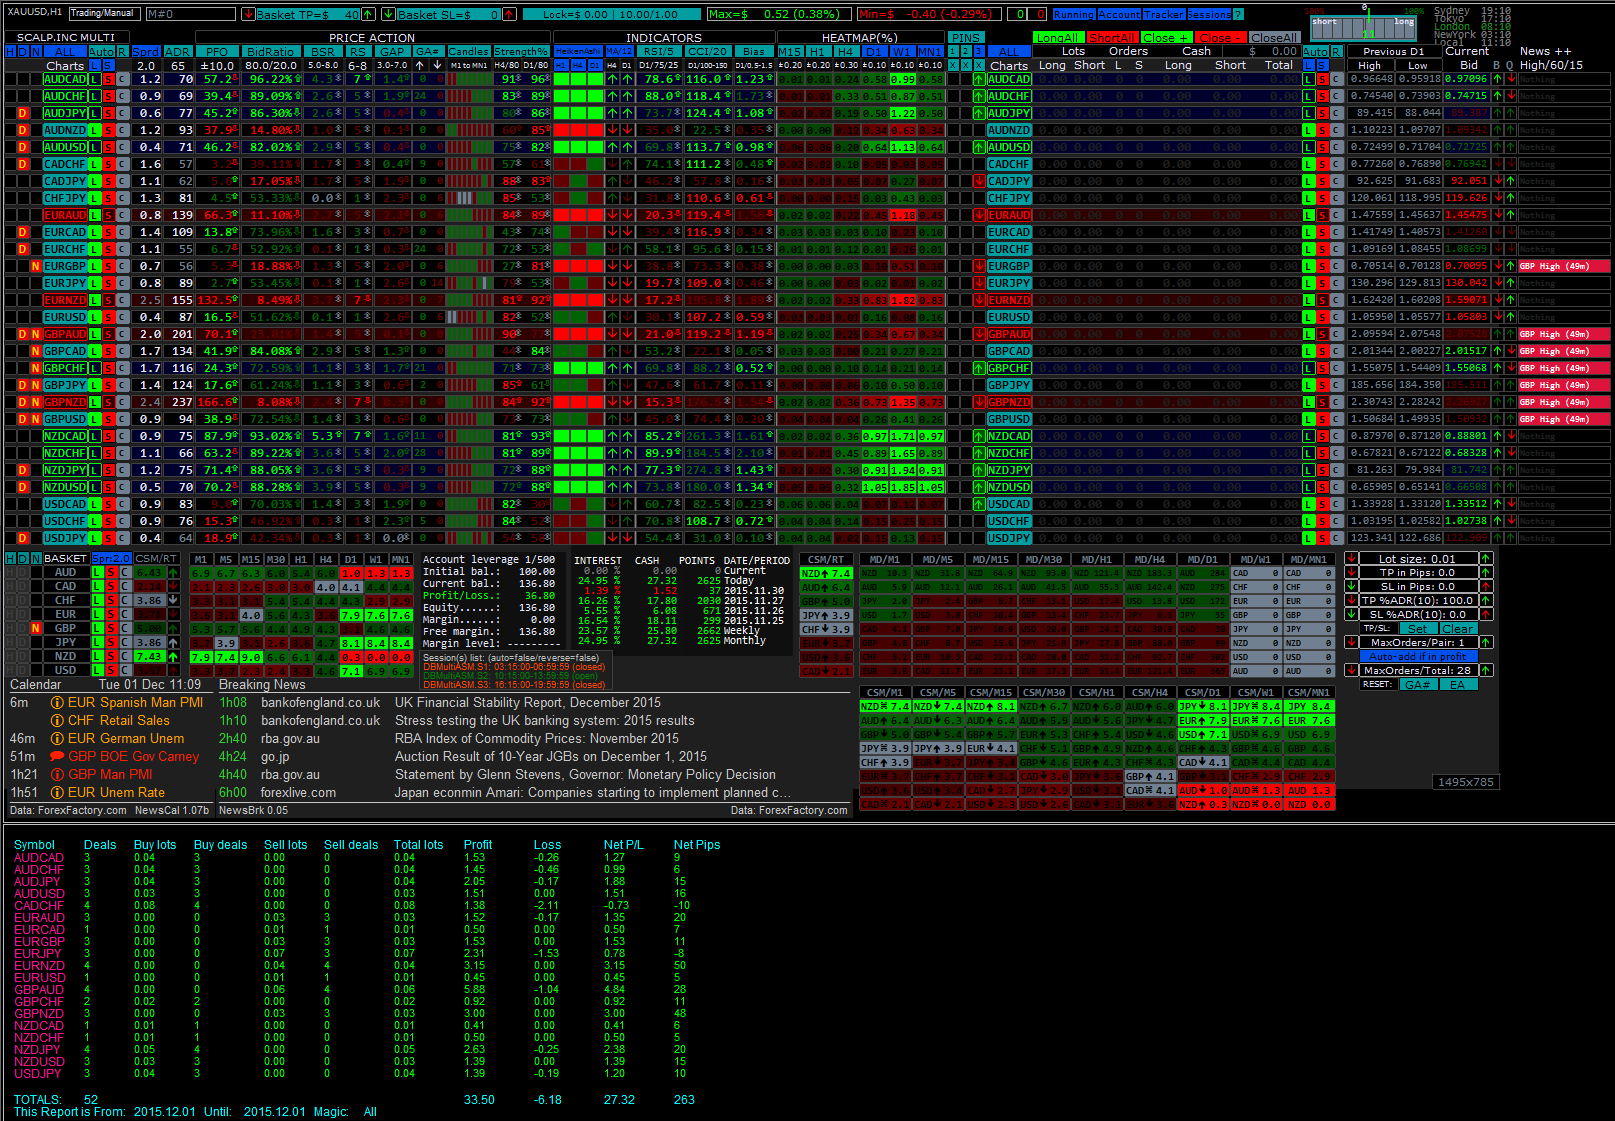Image resolution: width=1615 pixels, height=1121 pixels.
Task: Open the Tracker tab
Action: (1163, 15)
